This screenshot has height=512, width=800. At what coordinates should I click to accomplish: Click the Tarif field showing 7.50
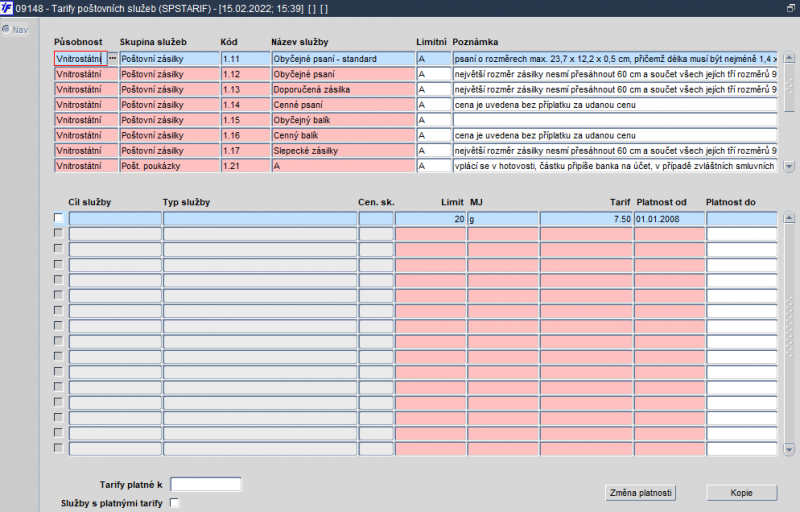click(x=586, y=219)
